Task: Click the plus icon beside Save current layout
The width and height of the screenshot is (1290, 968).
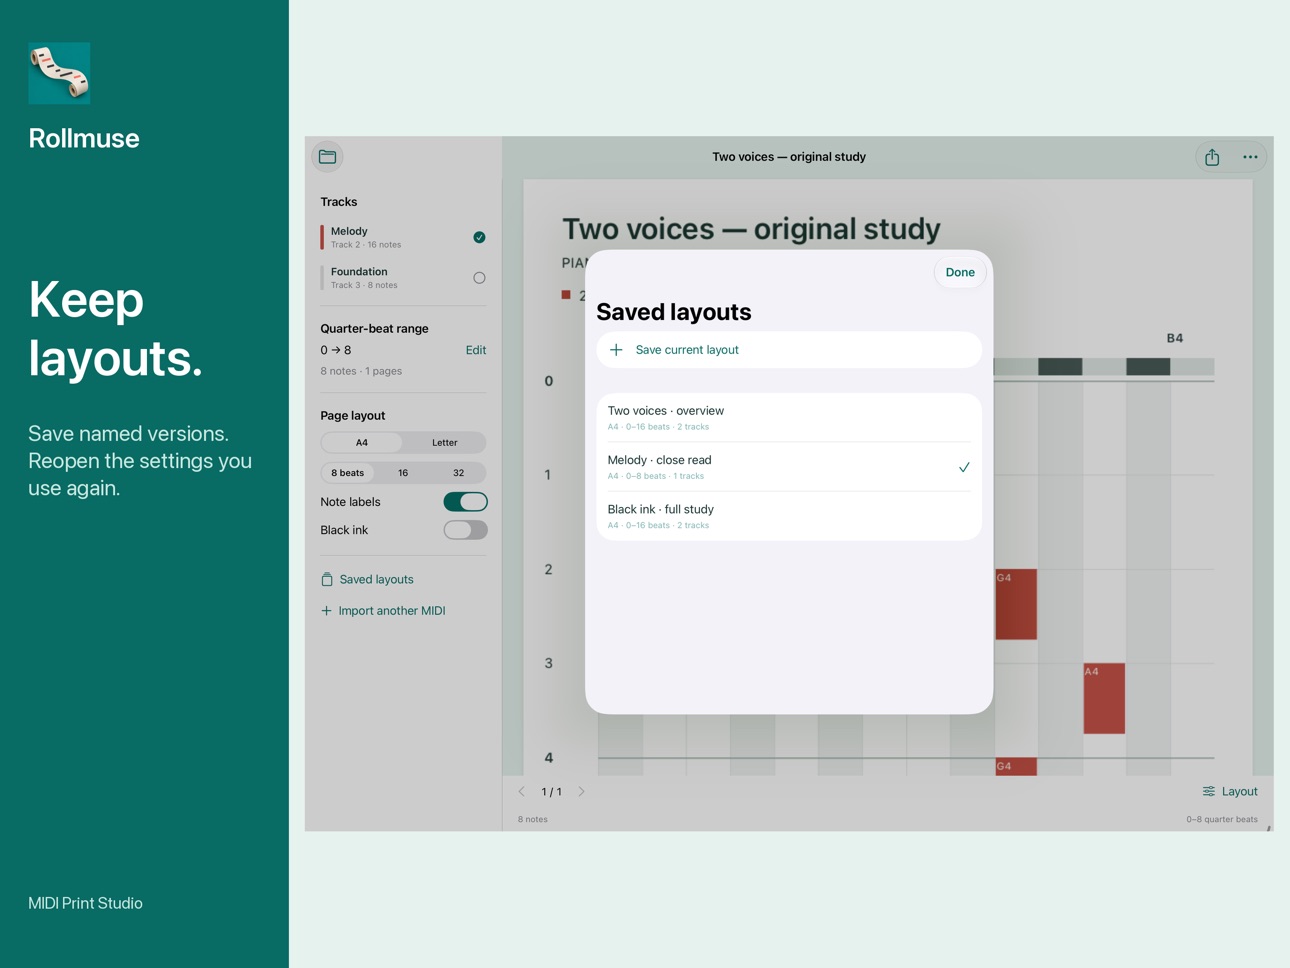Action: tap(616, 350)
